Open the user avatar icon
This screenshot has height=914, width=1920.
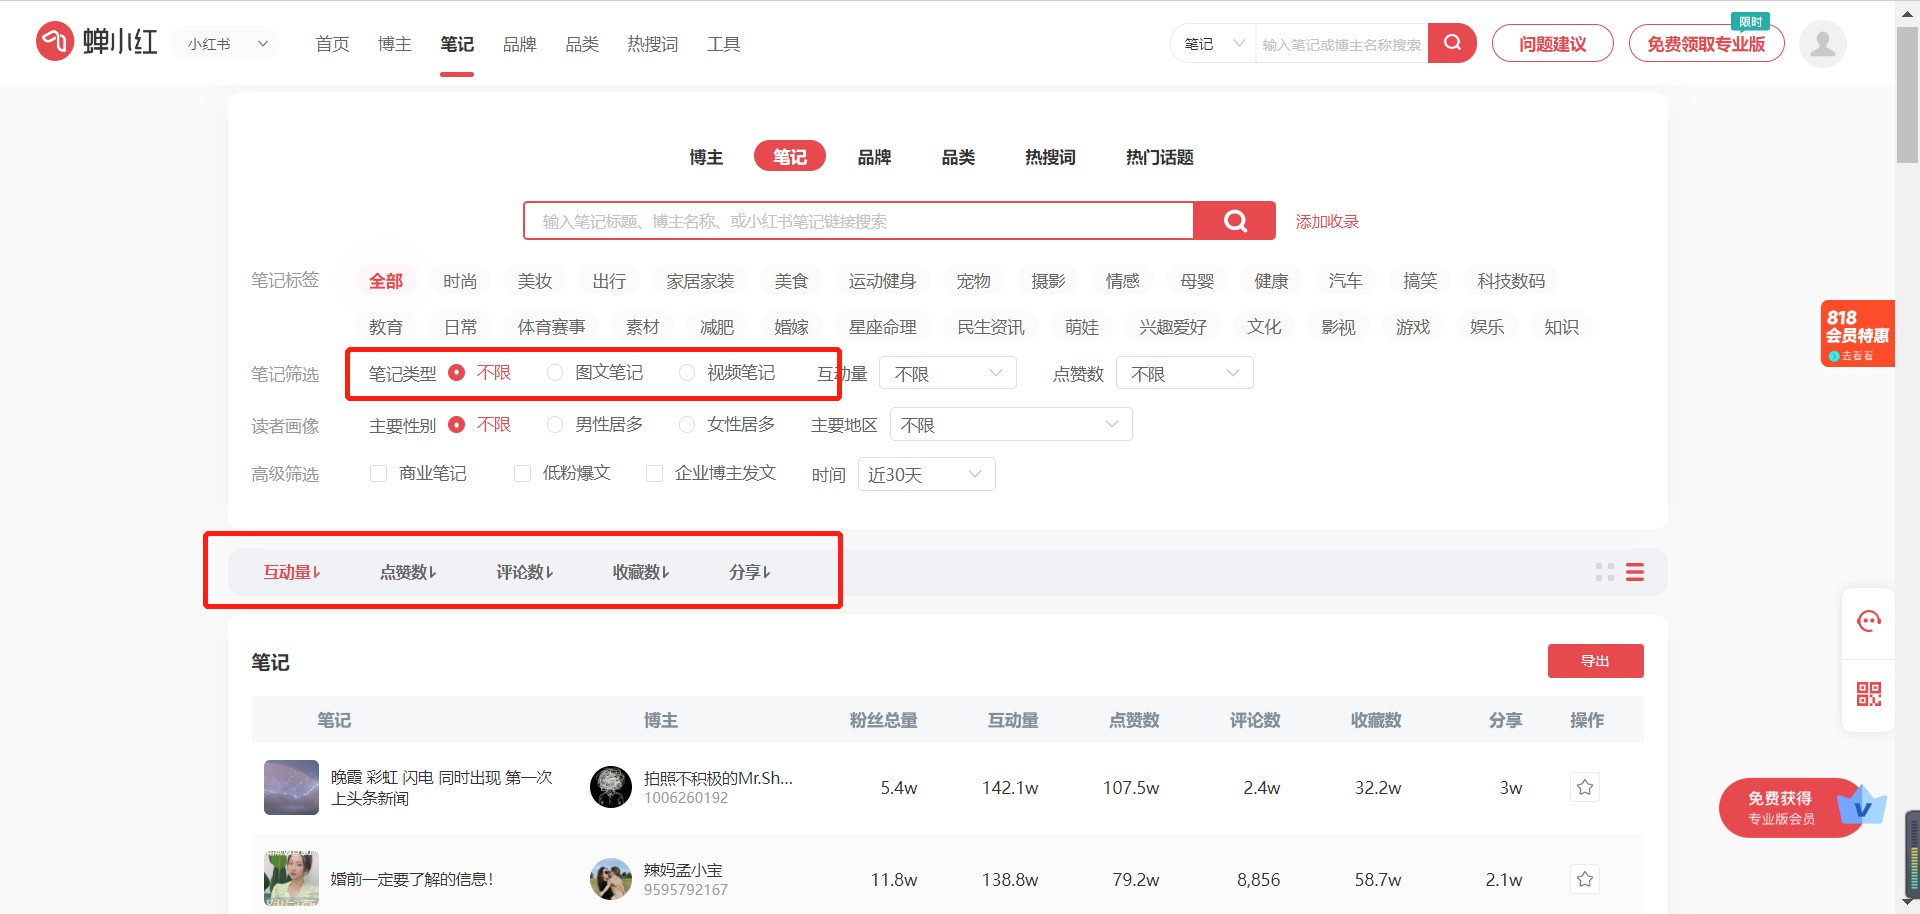1822,44
